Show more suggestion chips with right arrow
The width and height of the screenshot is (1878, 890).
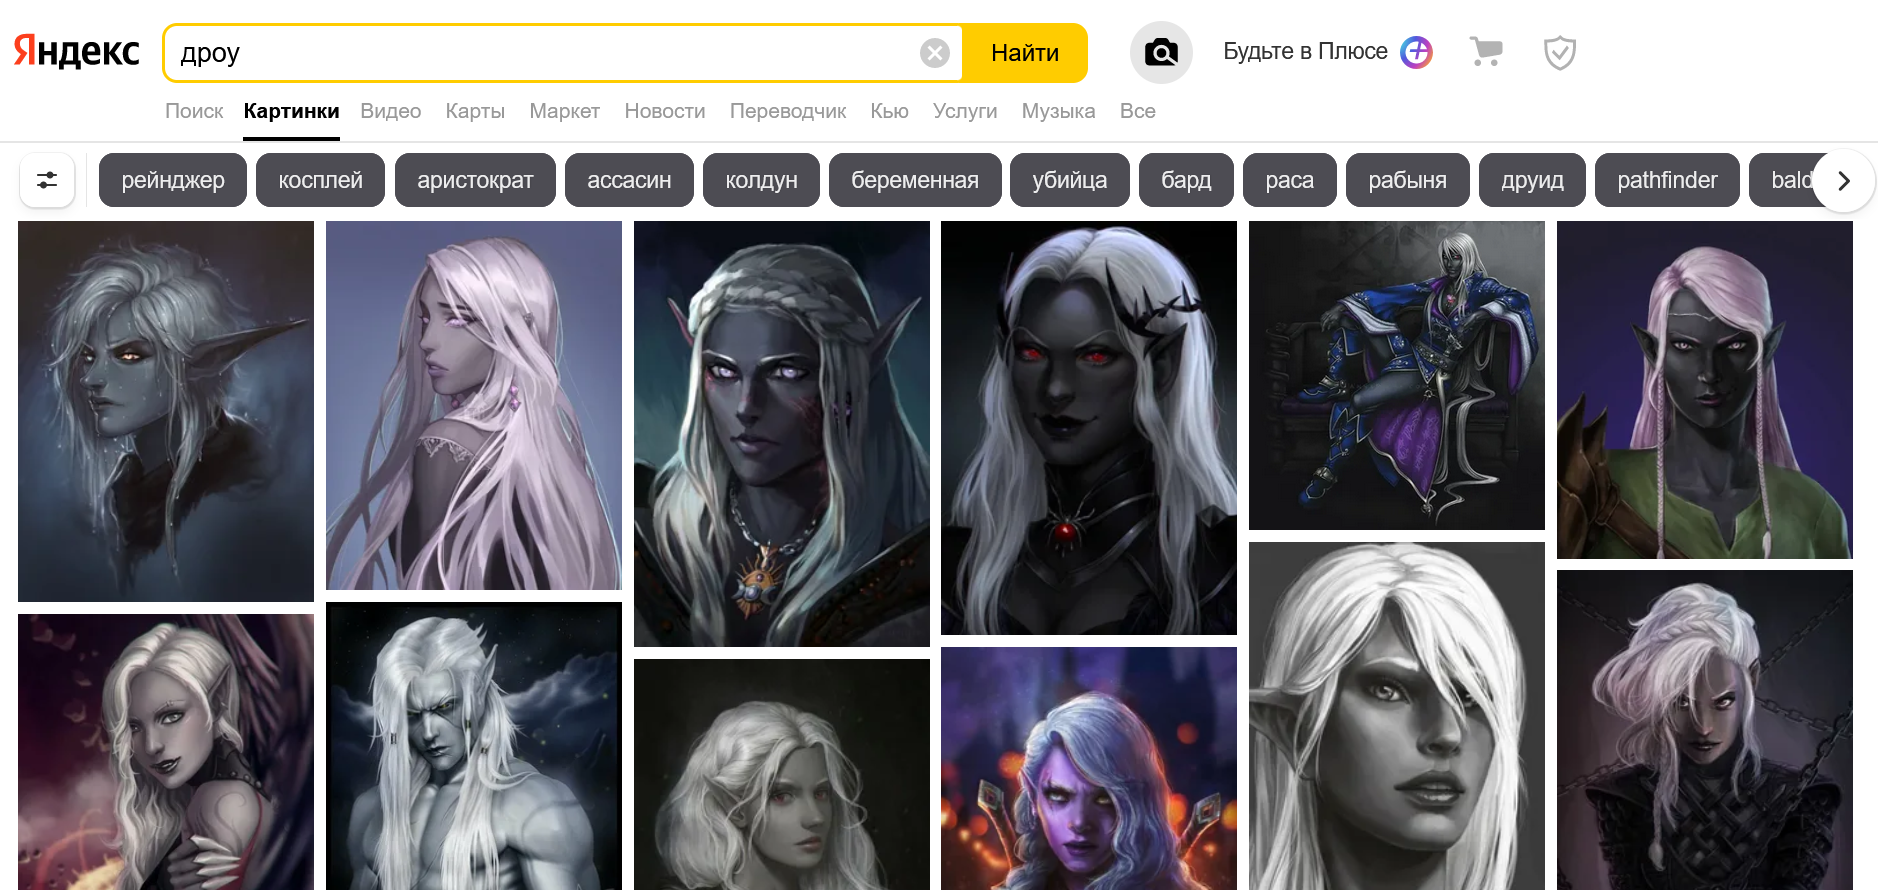pyautogui.click(x=1844, y=180)
